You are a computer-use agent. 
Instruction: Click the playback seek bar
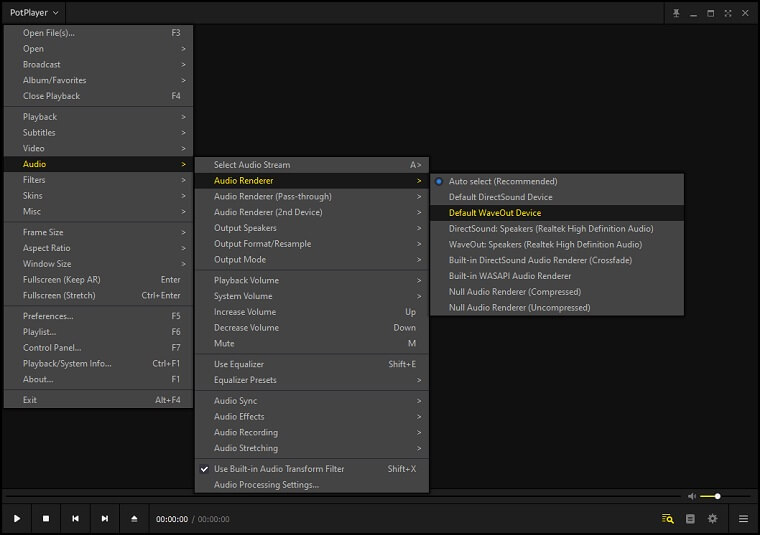point(342,496)
